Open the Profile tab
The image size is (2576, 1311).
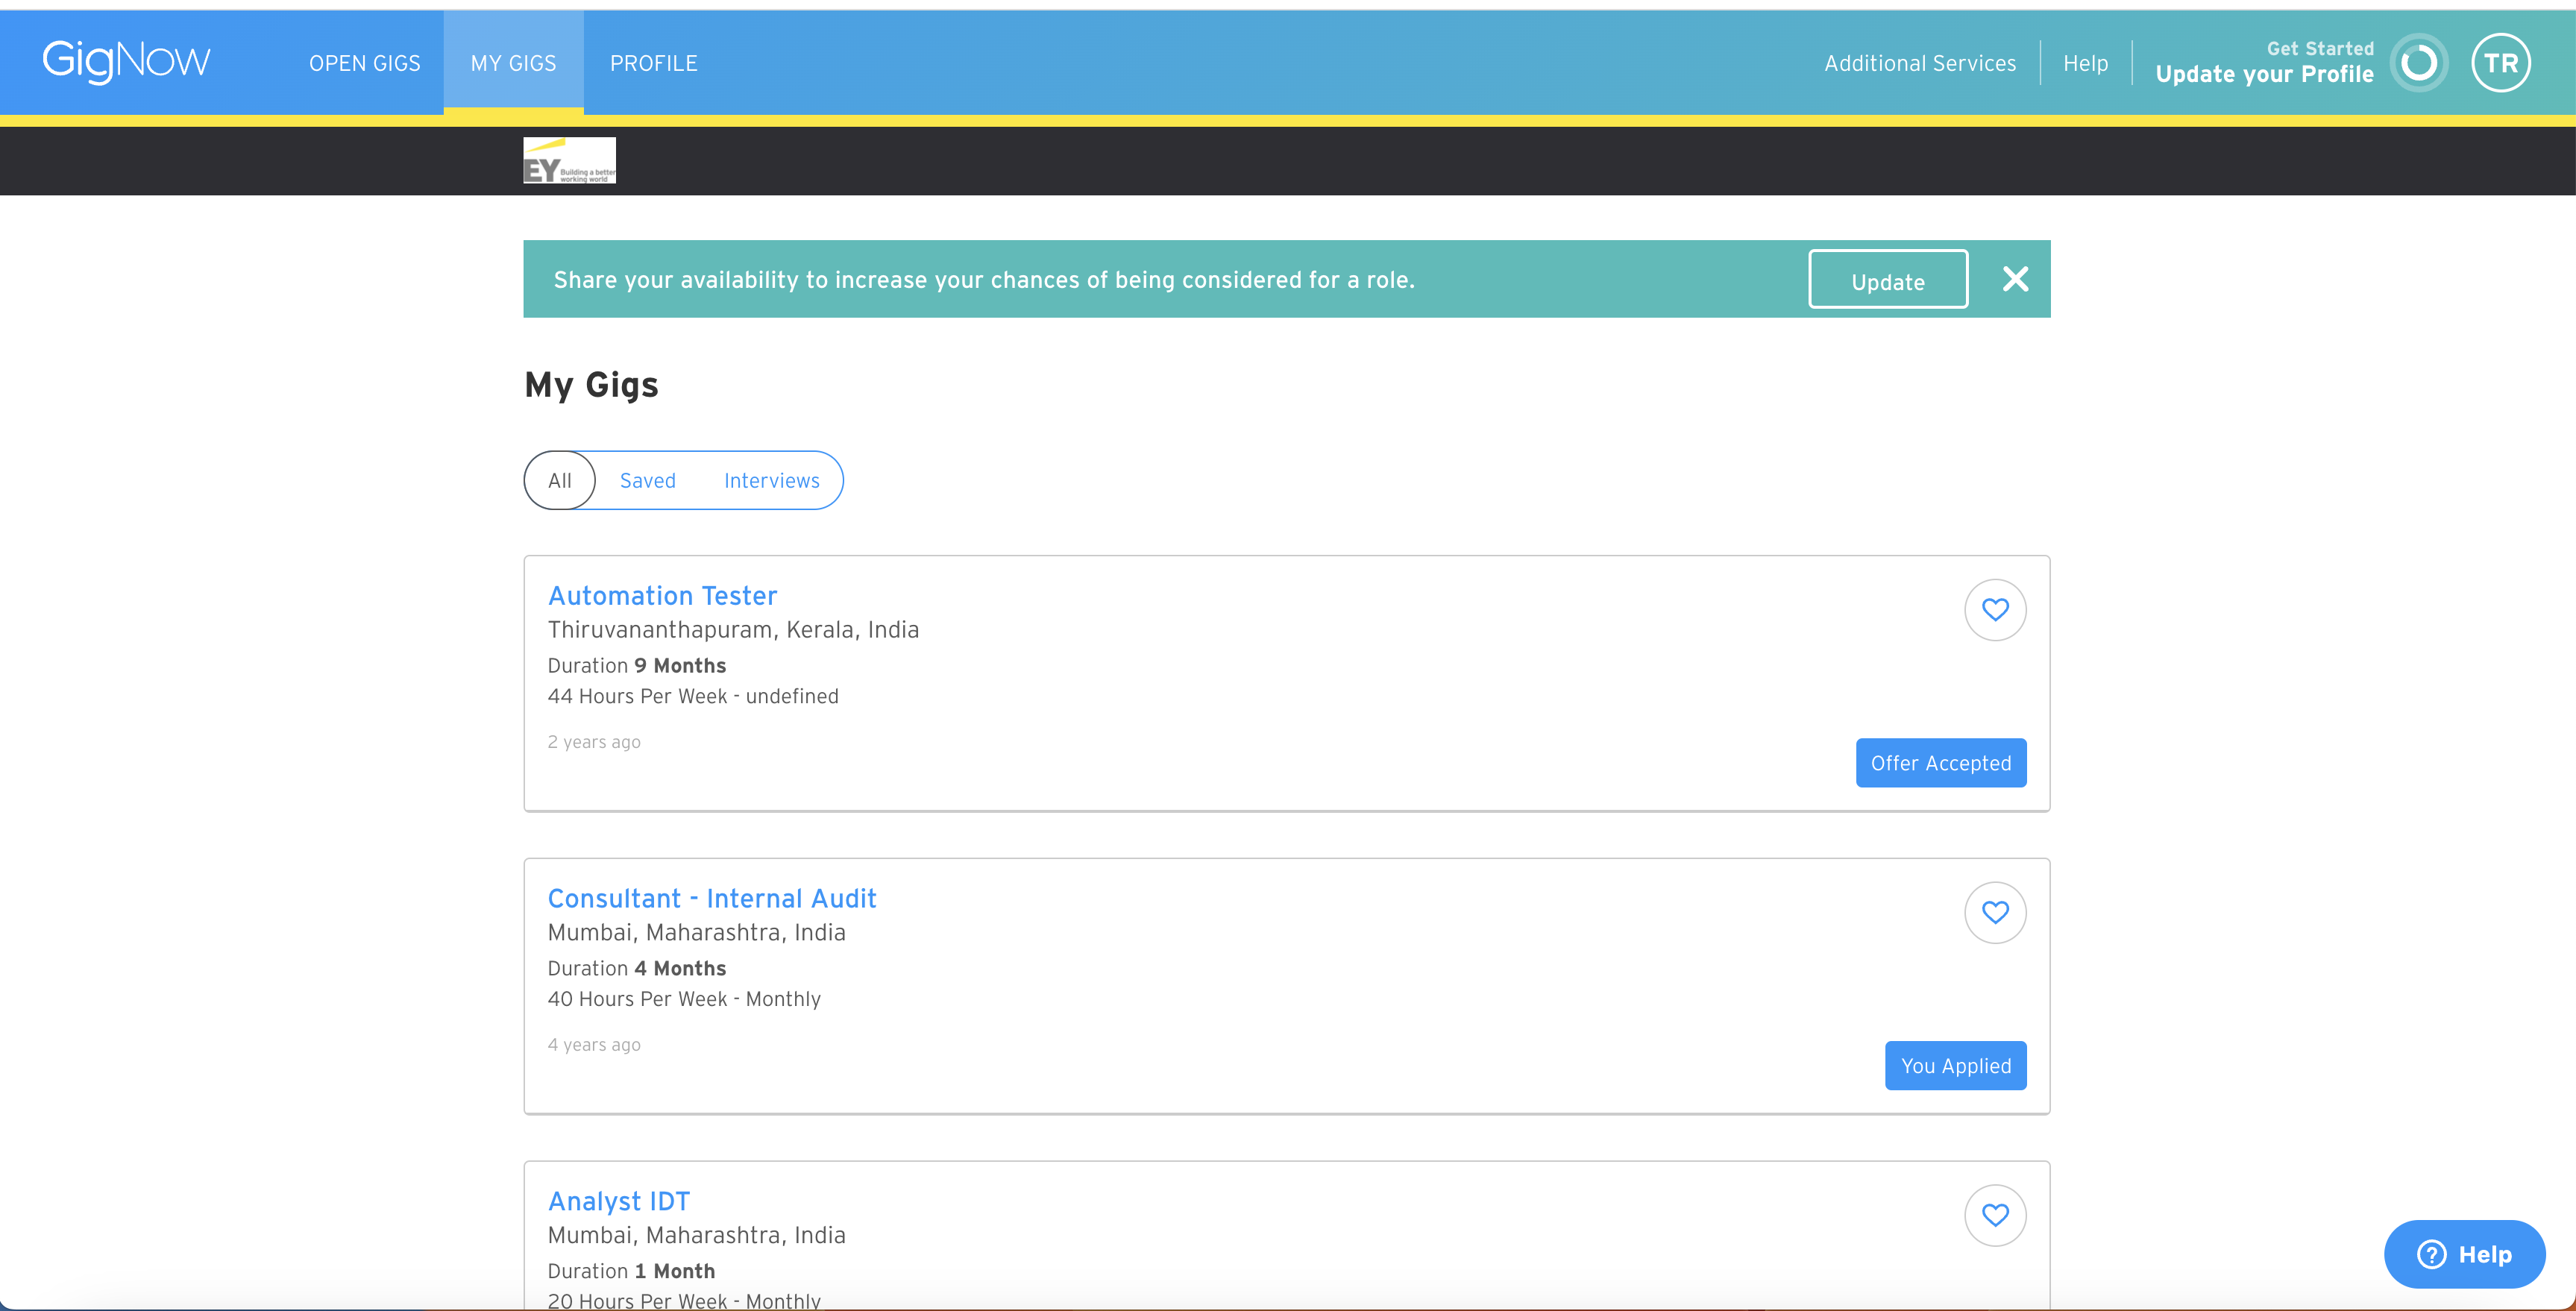653,64
